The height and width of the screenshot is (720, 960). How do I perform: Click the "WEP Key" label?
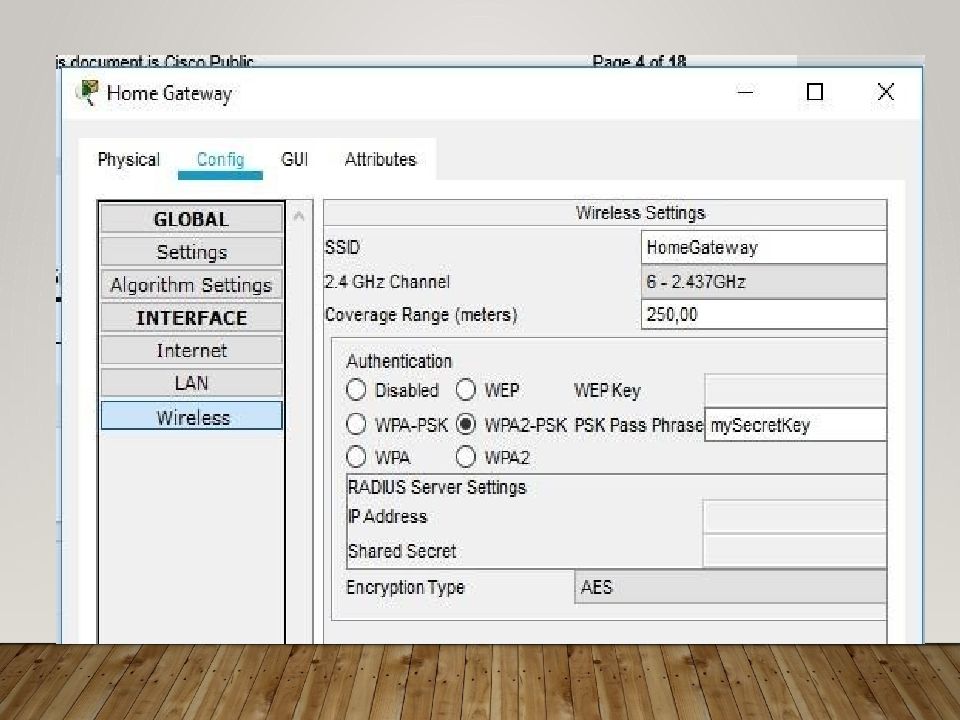coord(607,391)
